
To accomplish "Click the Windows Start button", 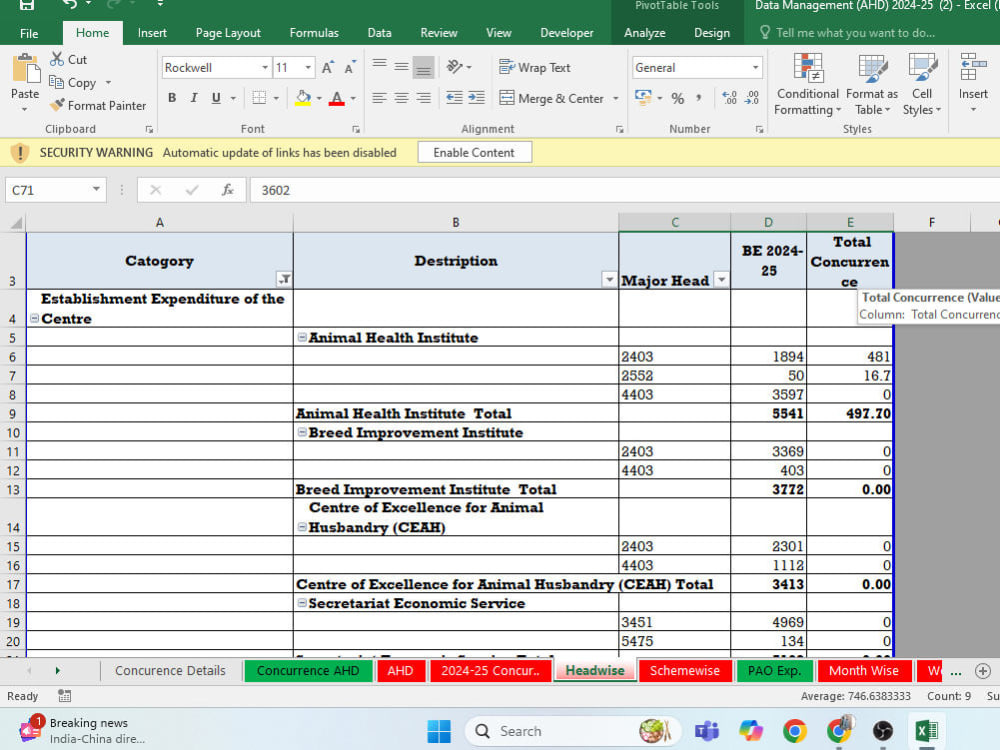I will [439, 731].
